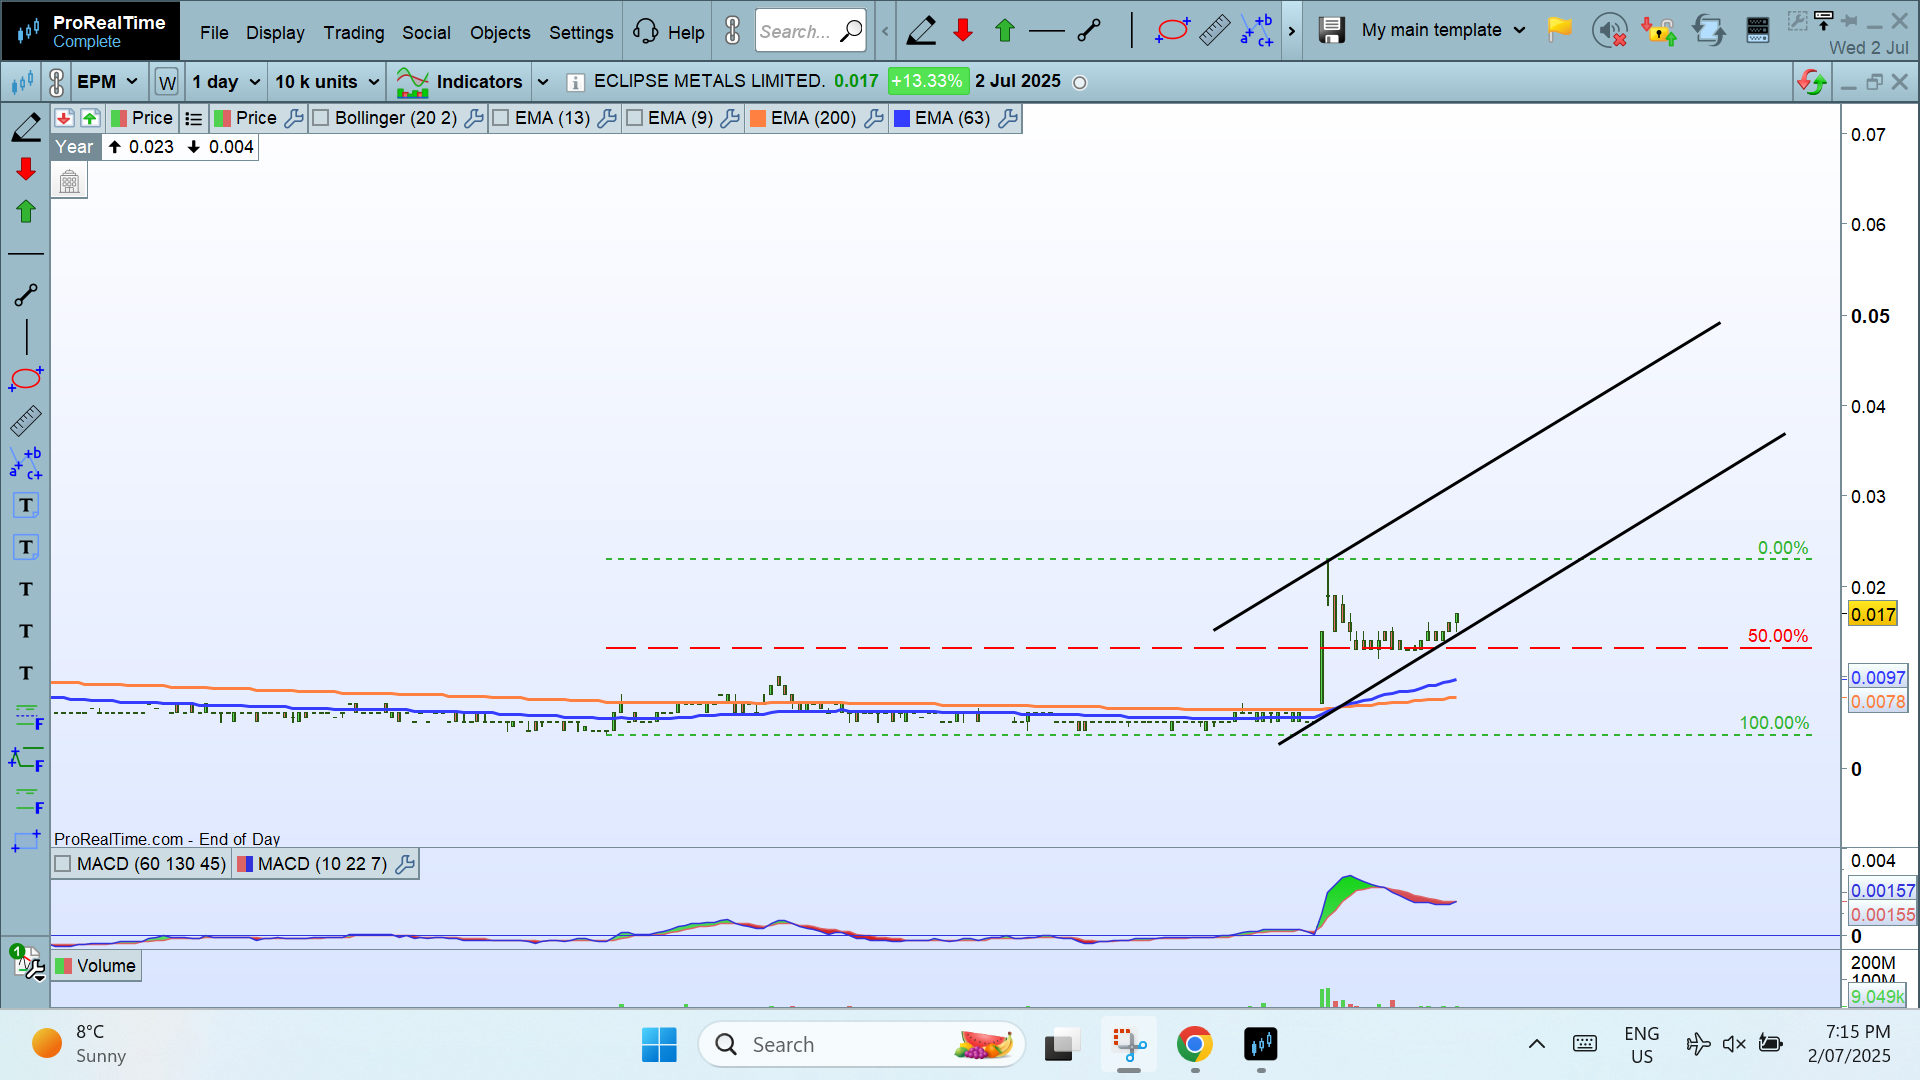Click the red down arrow in top toolbar
This screenshot has height=1080, width=1920.
pyautogui.click(x=963, y=31)
